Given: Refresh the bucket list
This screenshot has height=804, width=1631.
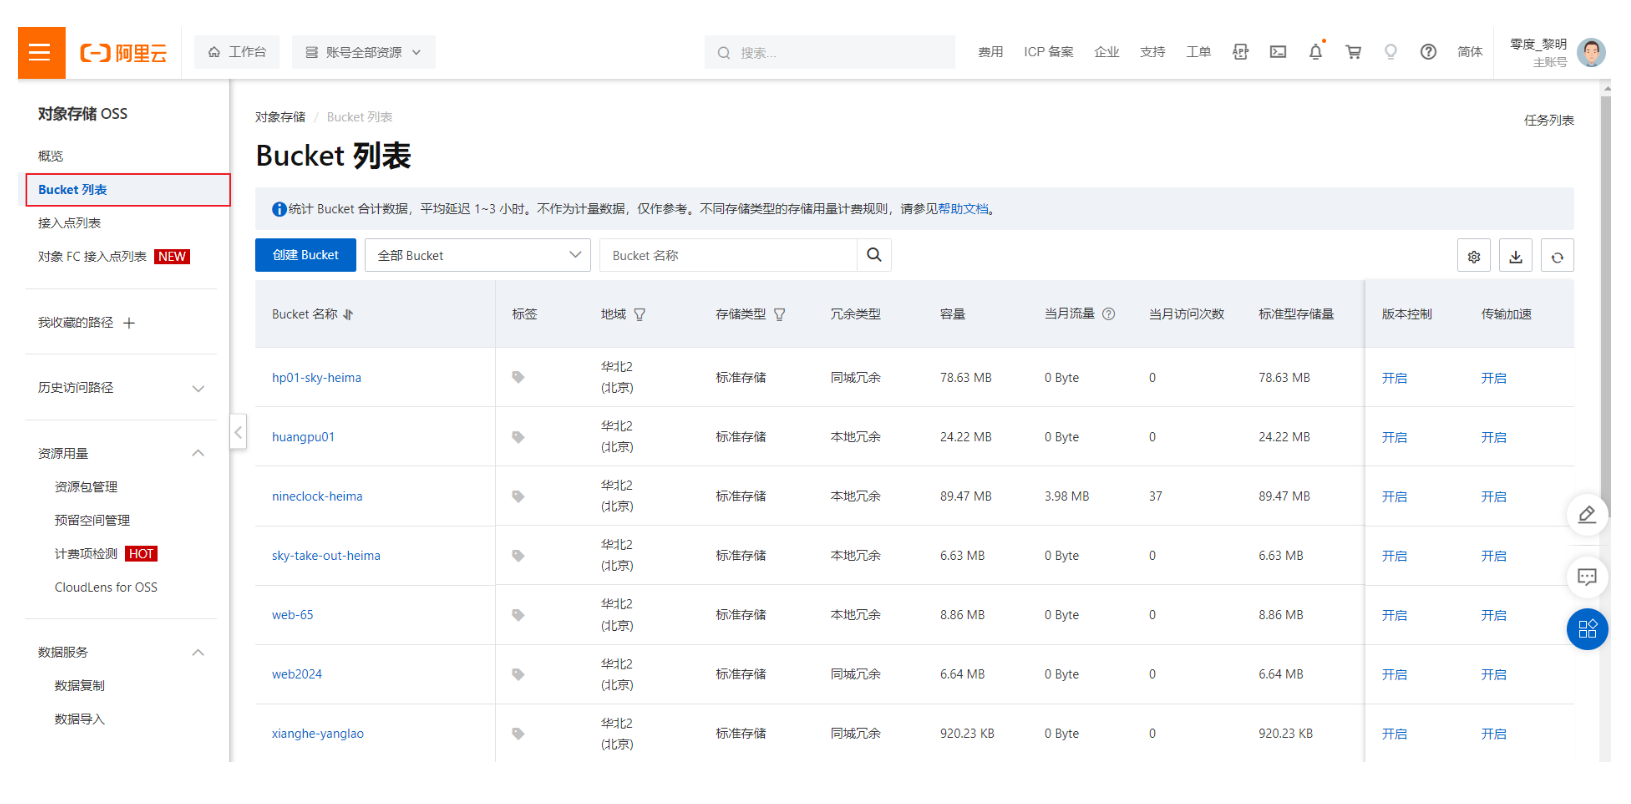Looking at the screenshot, I should [x=1557, y=256].
